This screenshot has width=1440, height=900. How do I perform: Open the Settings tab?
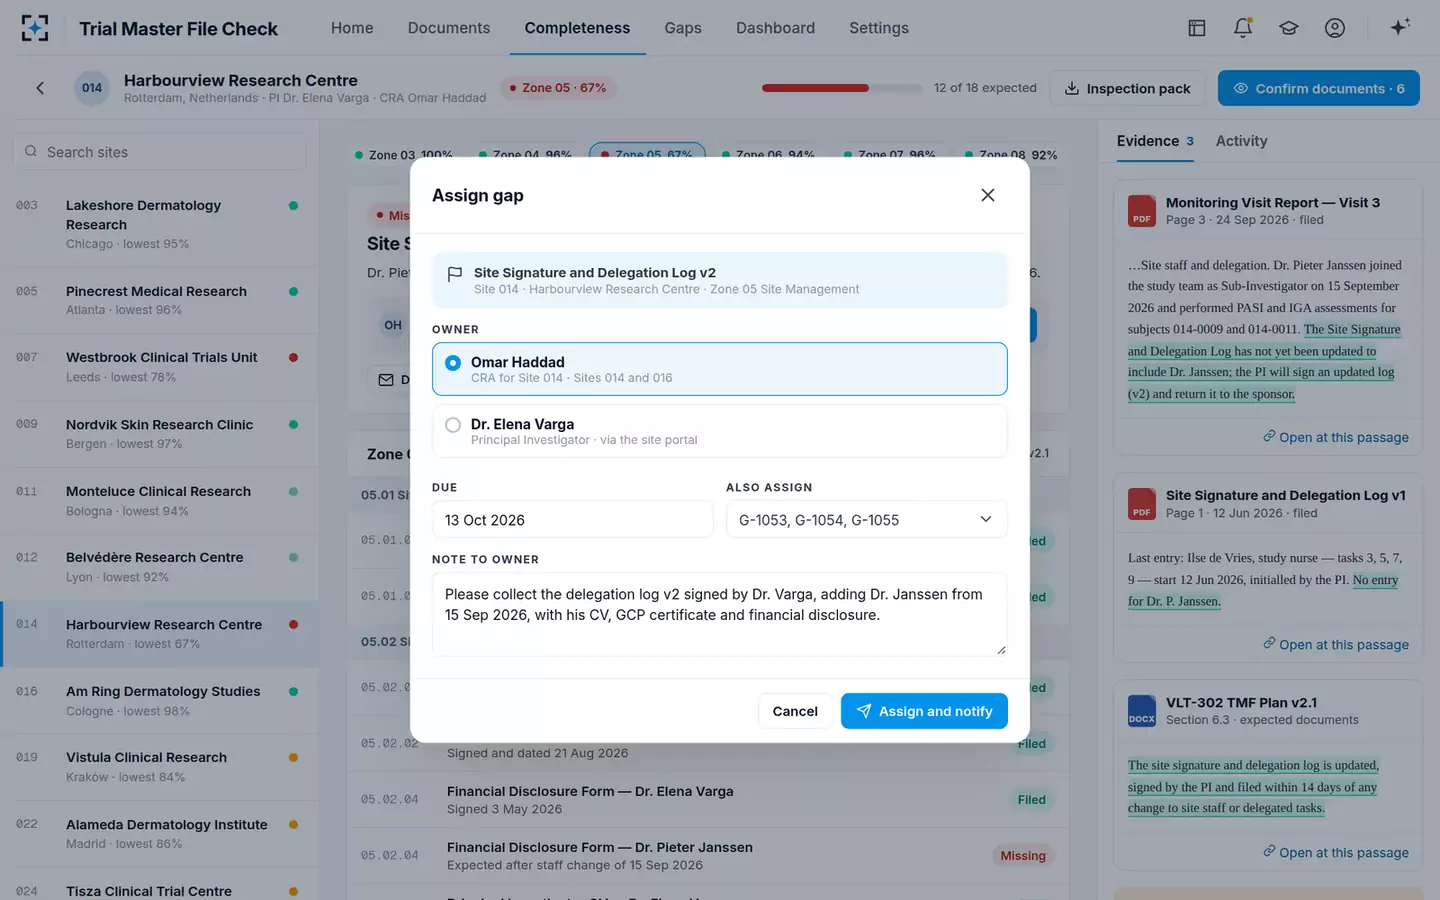coord(879,28)
